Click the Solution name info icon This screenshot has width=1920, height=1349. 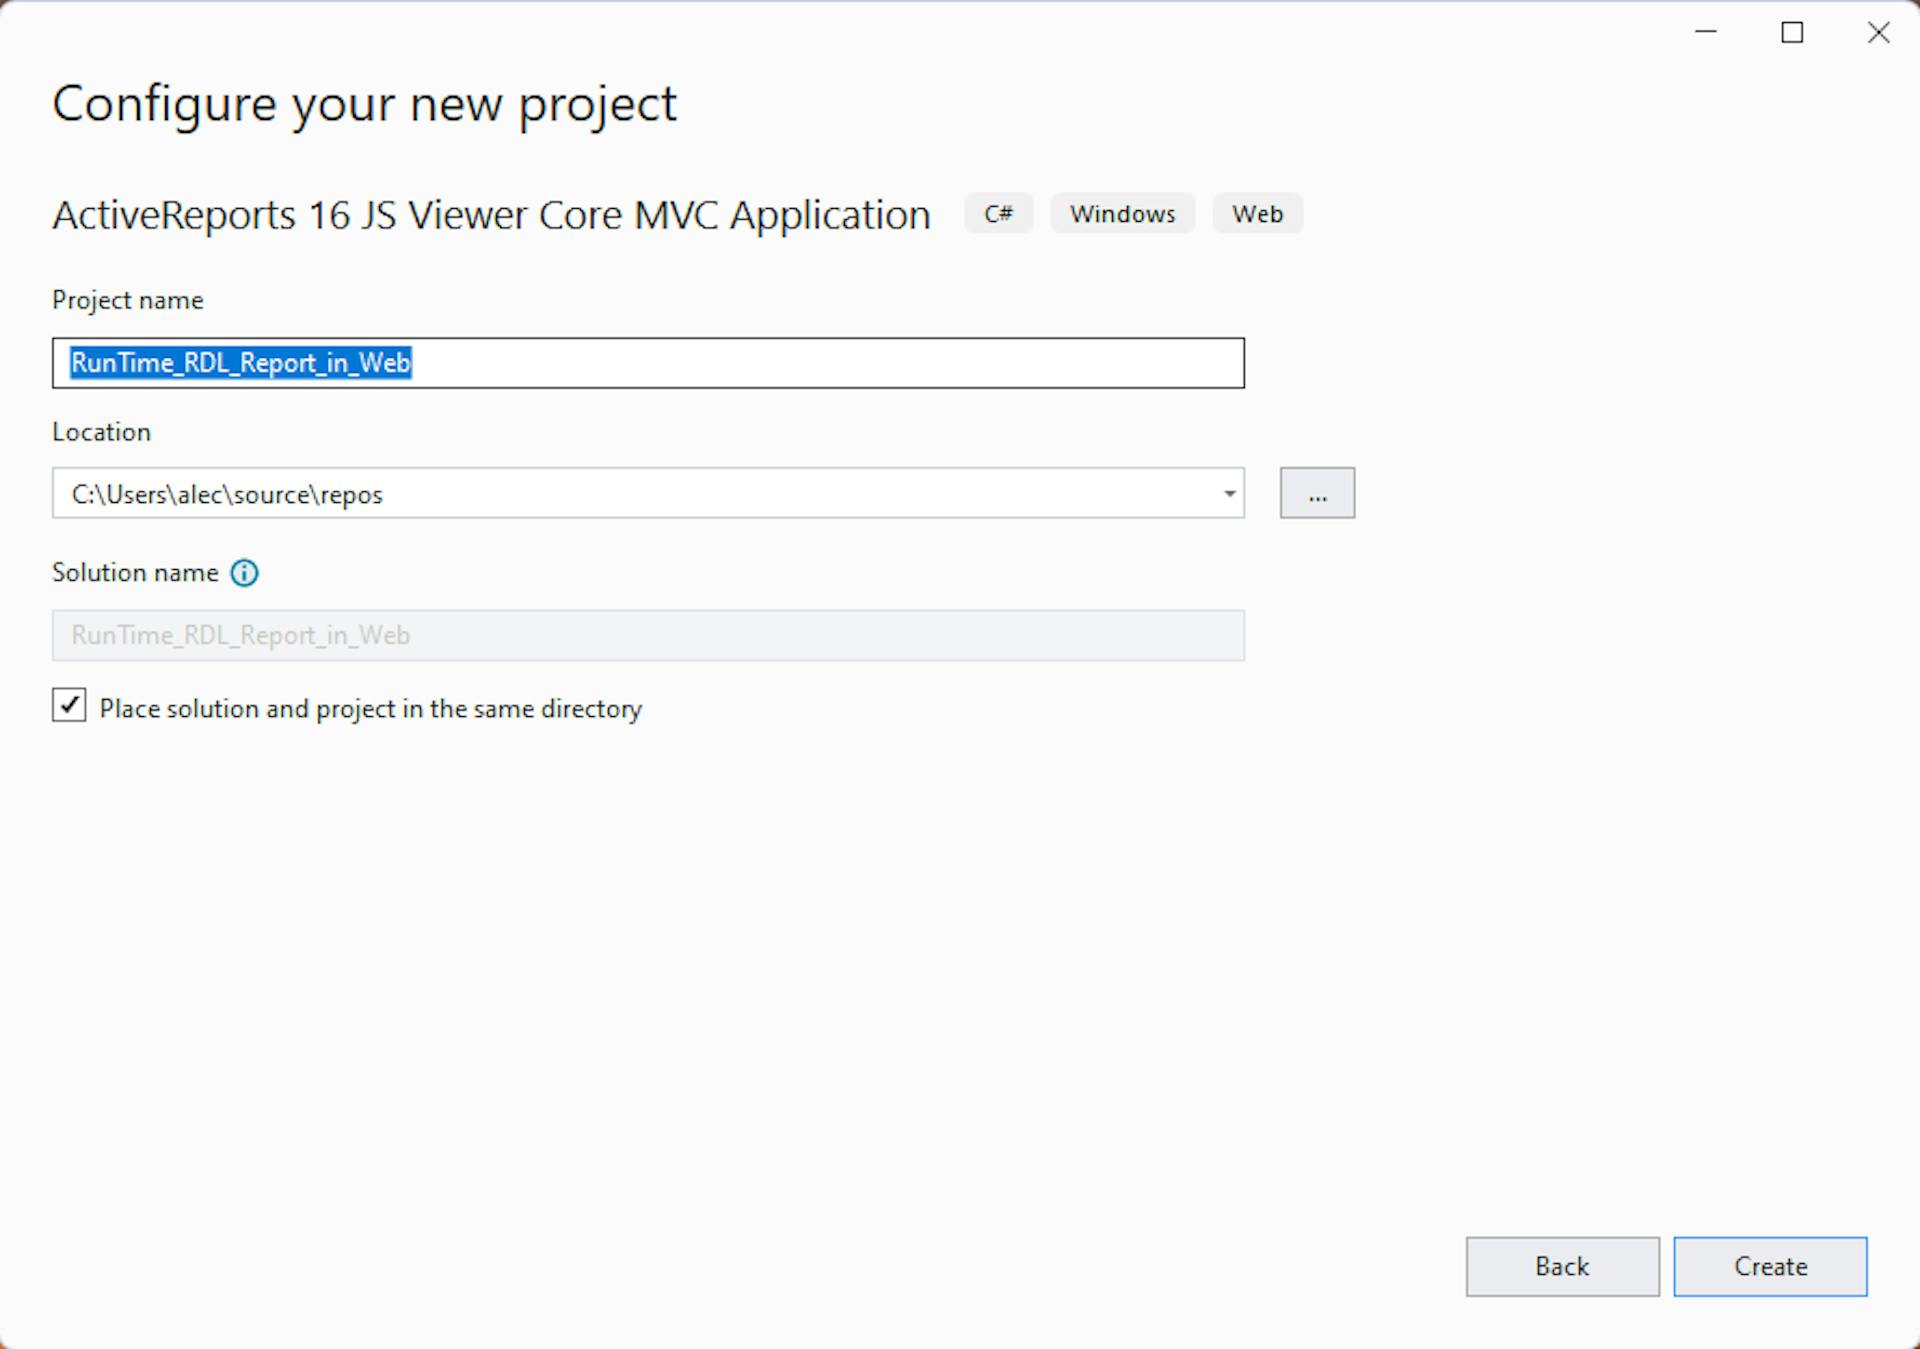click(243, 572)
